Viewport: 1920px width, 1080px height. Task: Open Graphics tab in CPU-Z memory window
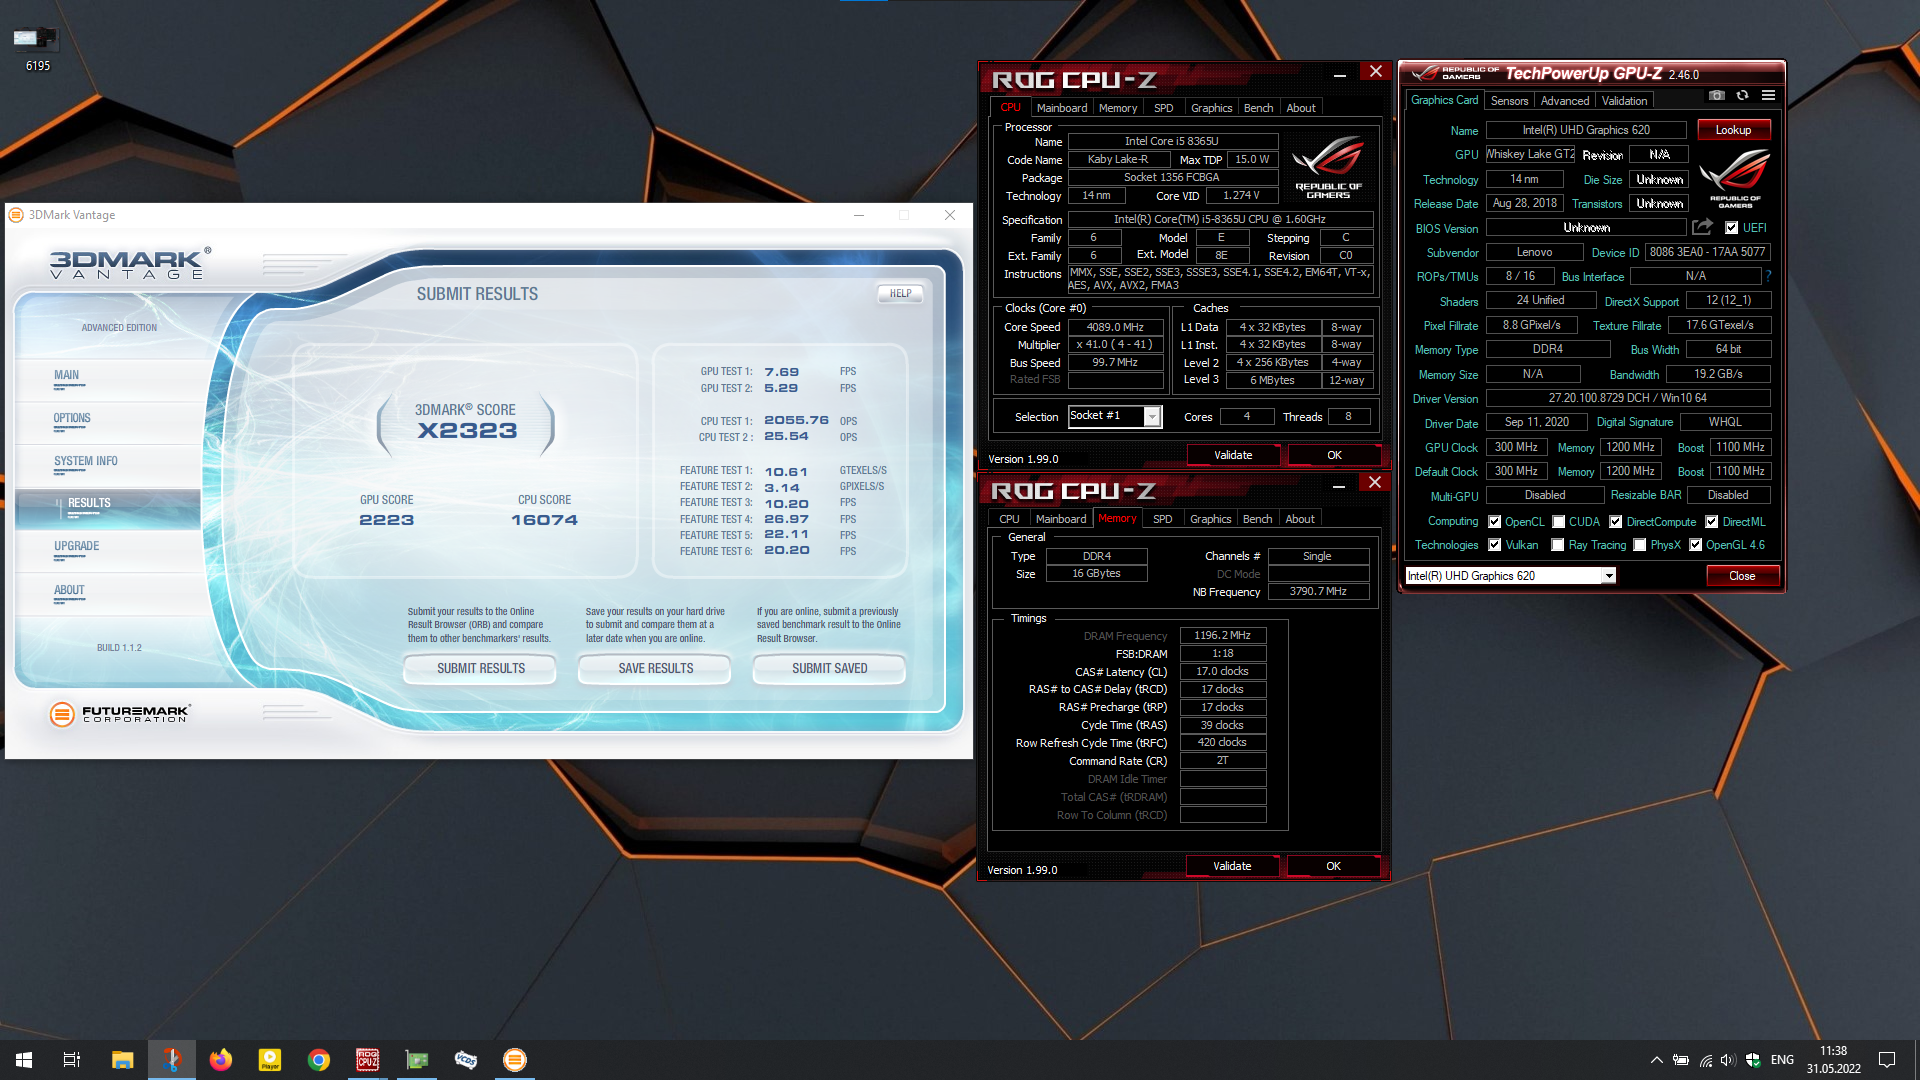(x=1210, y=519)
